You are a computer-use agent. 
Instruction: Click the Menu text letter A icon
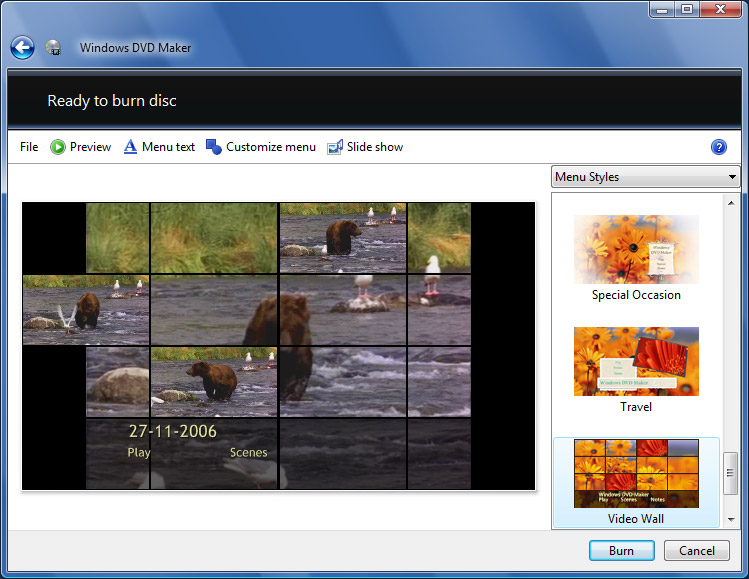[130, 147]
